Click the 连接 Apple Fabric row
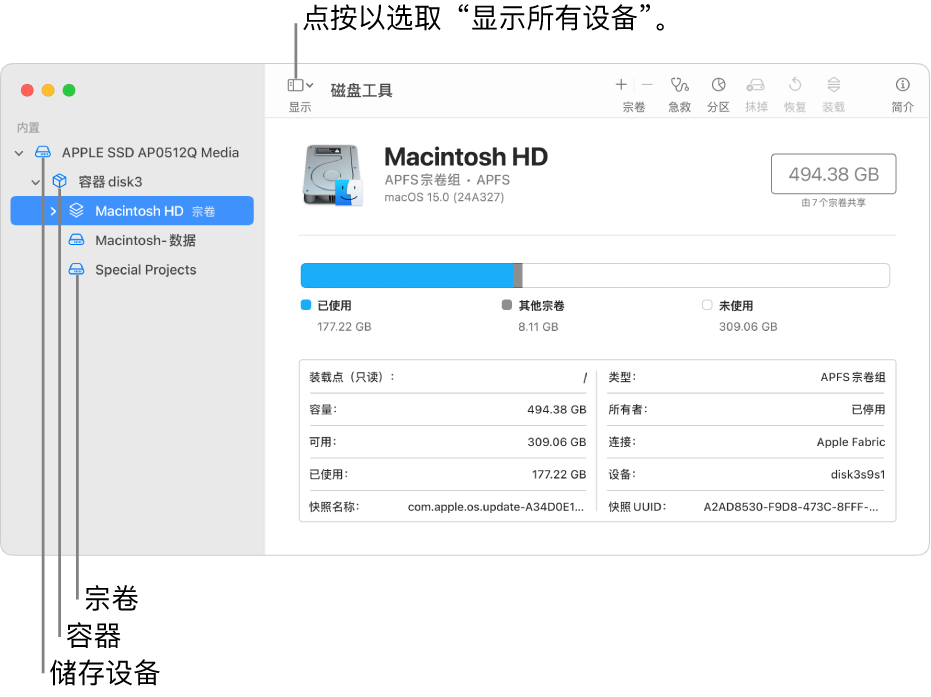Screen dimensions: 931x697 (x=746, y=442)
